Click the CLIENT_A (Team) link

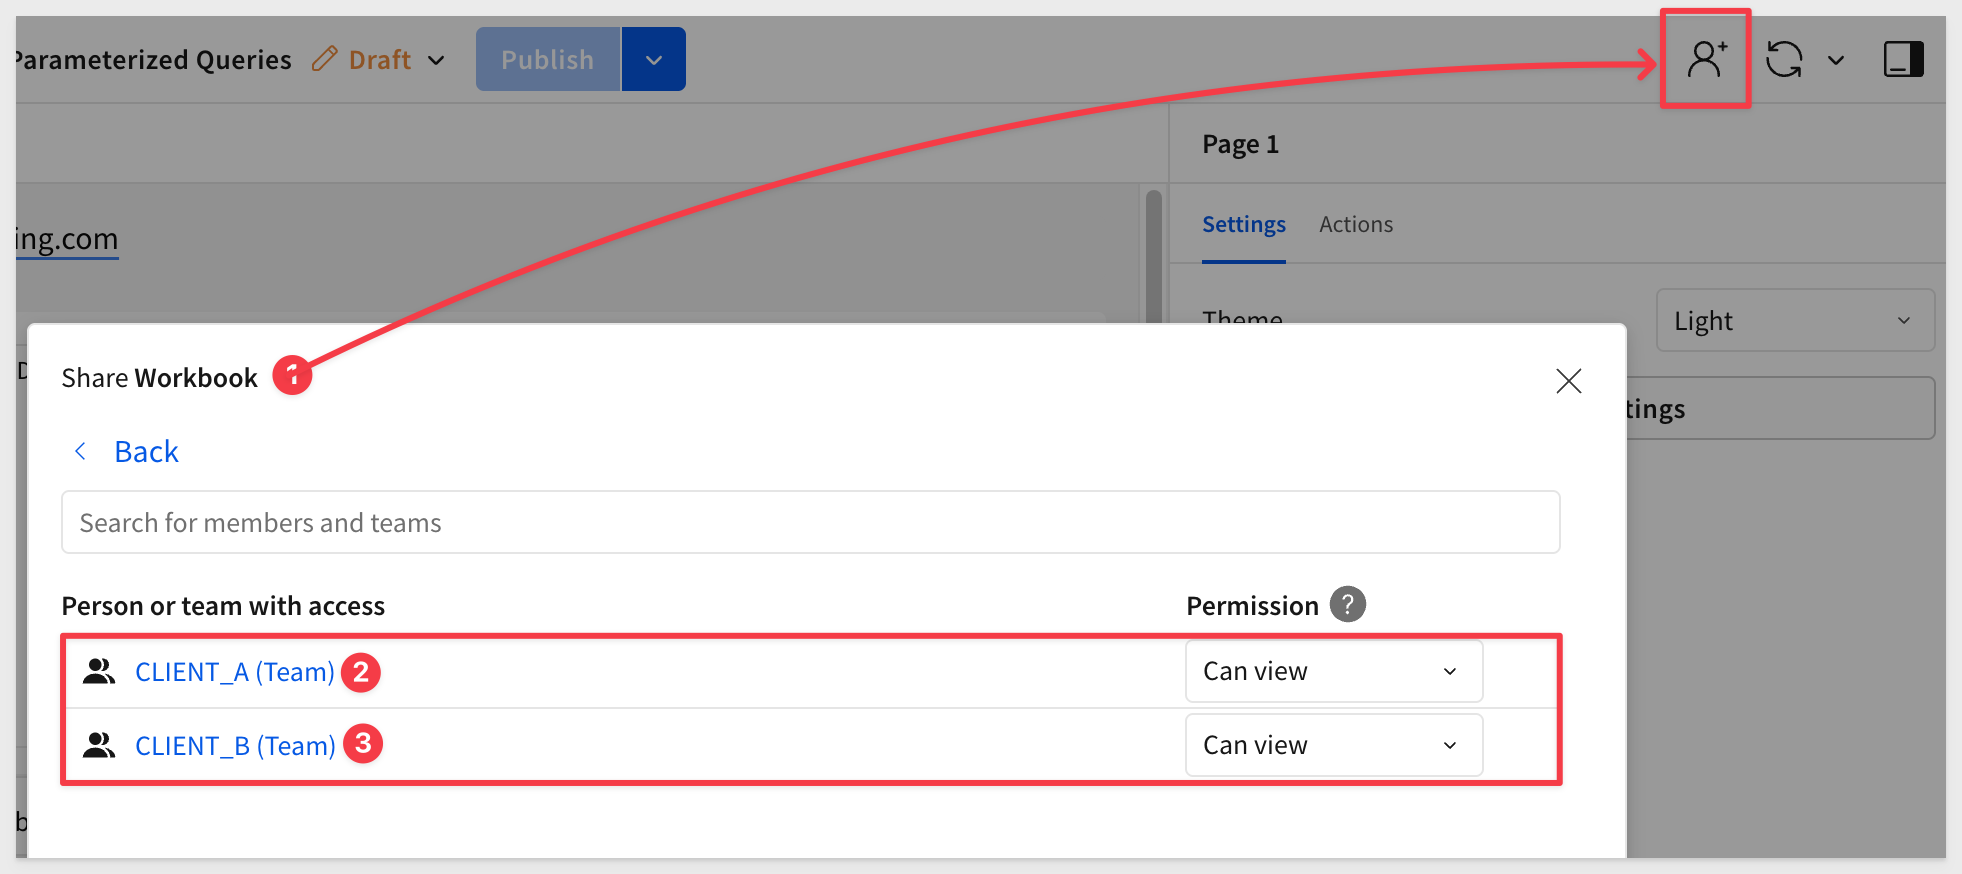pos(234,672)
